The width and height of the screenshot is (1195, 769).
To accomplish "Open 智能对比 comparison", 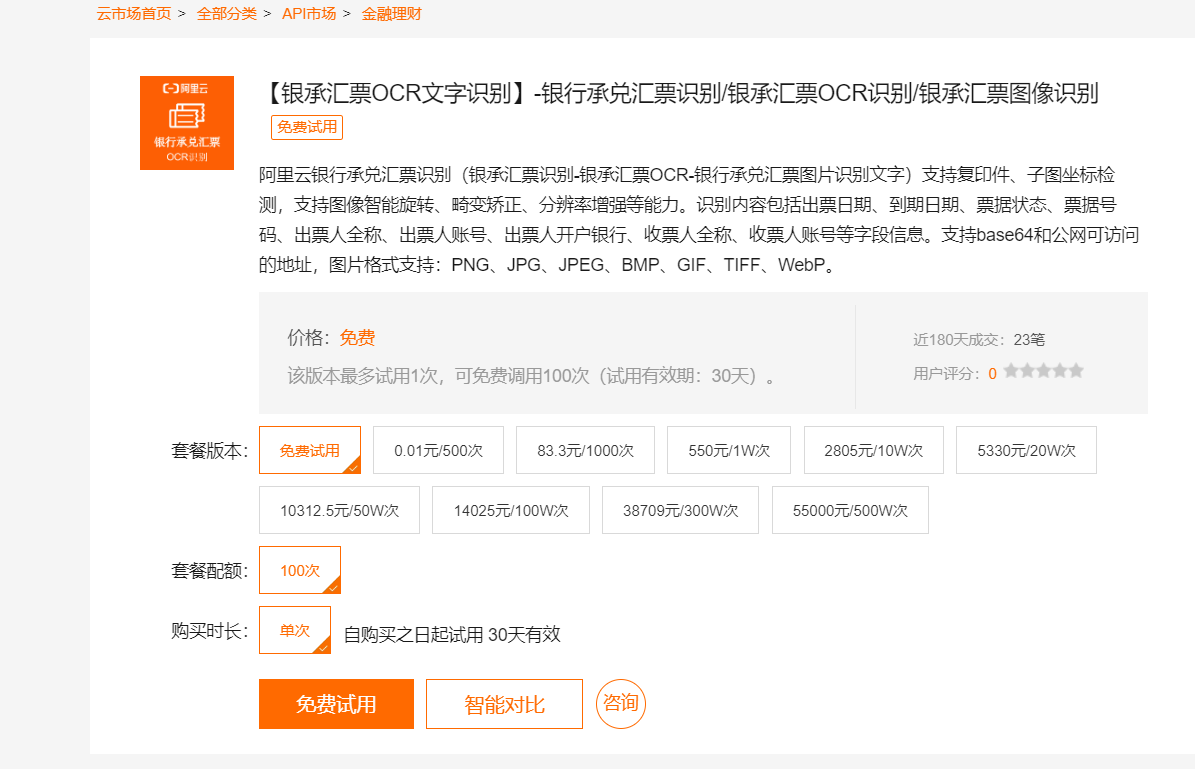I will pyautogui.click(x=505, y=704).
